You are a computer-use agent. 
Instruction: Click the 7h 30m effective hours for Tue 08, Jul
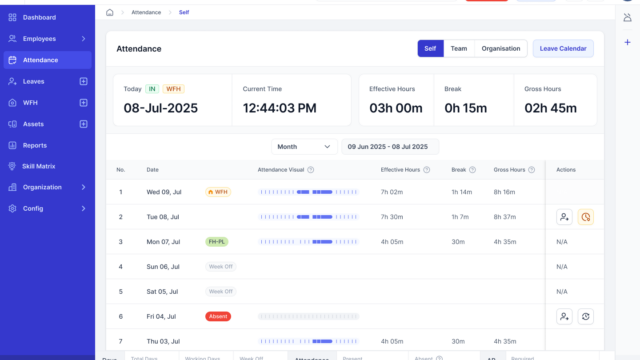pyautogui.click(x=392, y=217)
